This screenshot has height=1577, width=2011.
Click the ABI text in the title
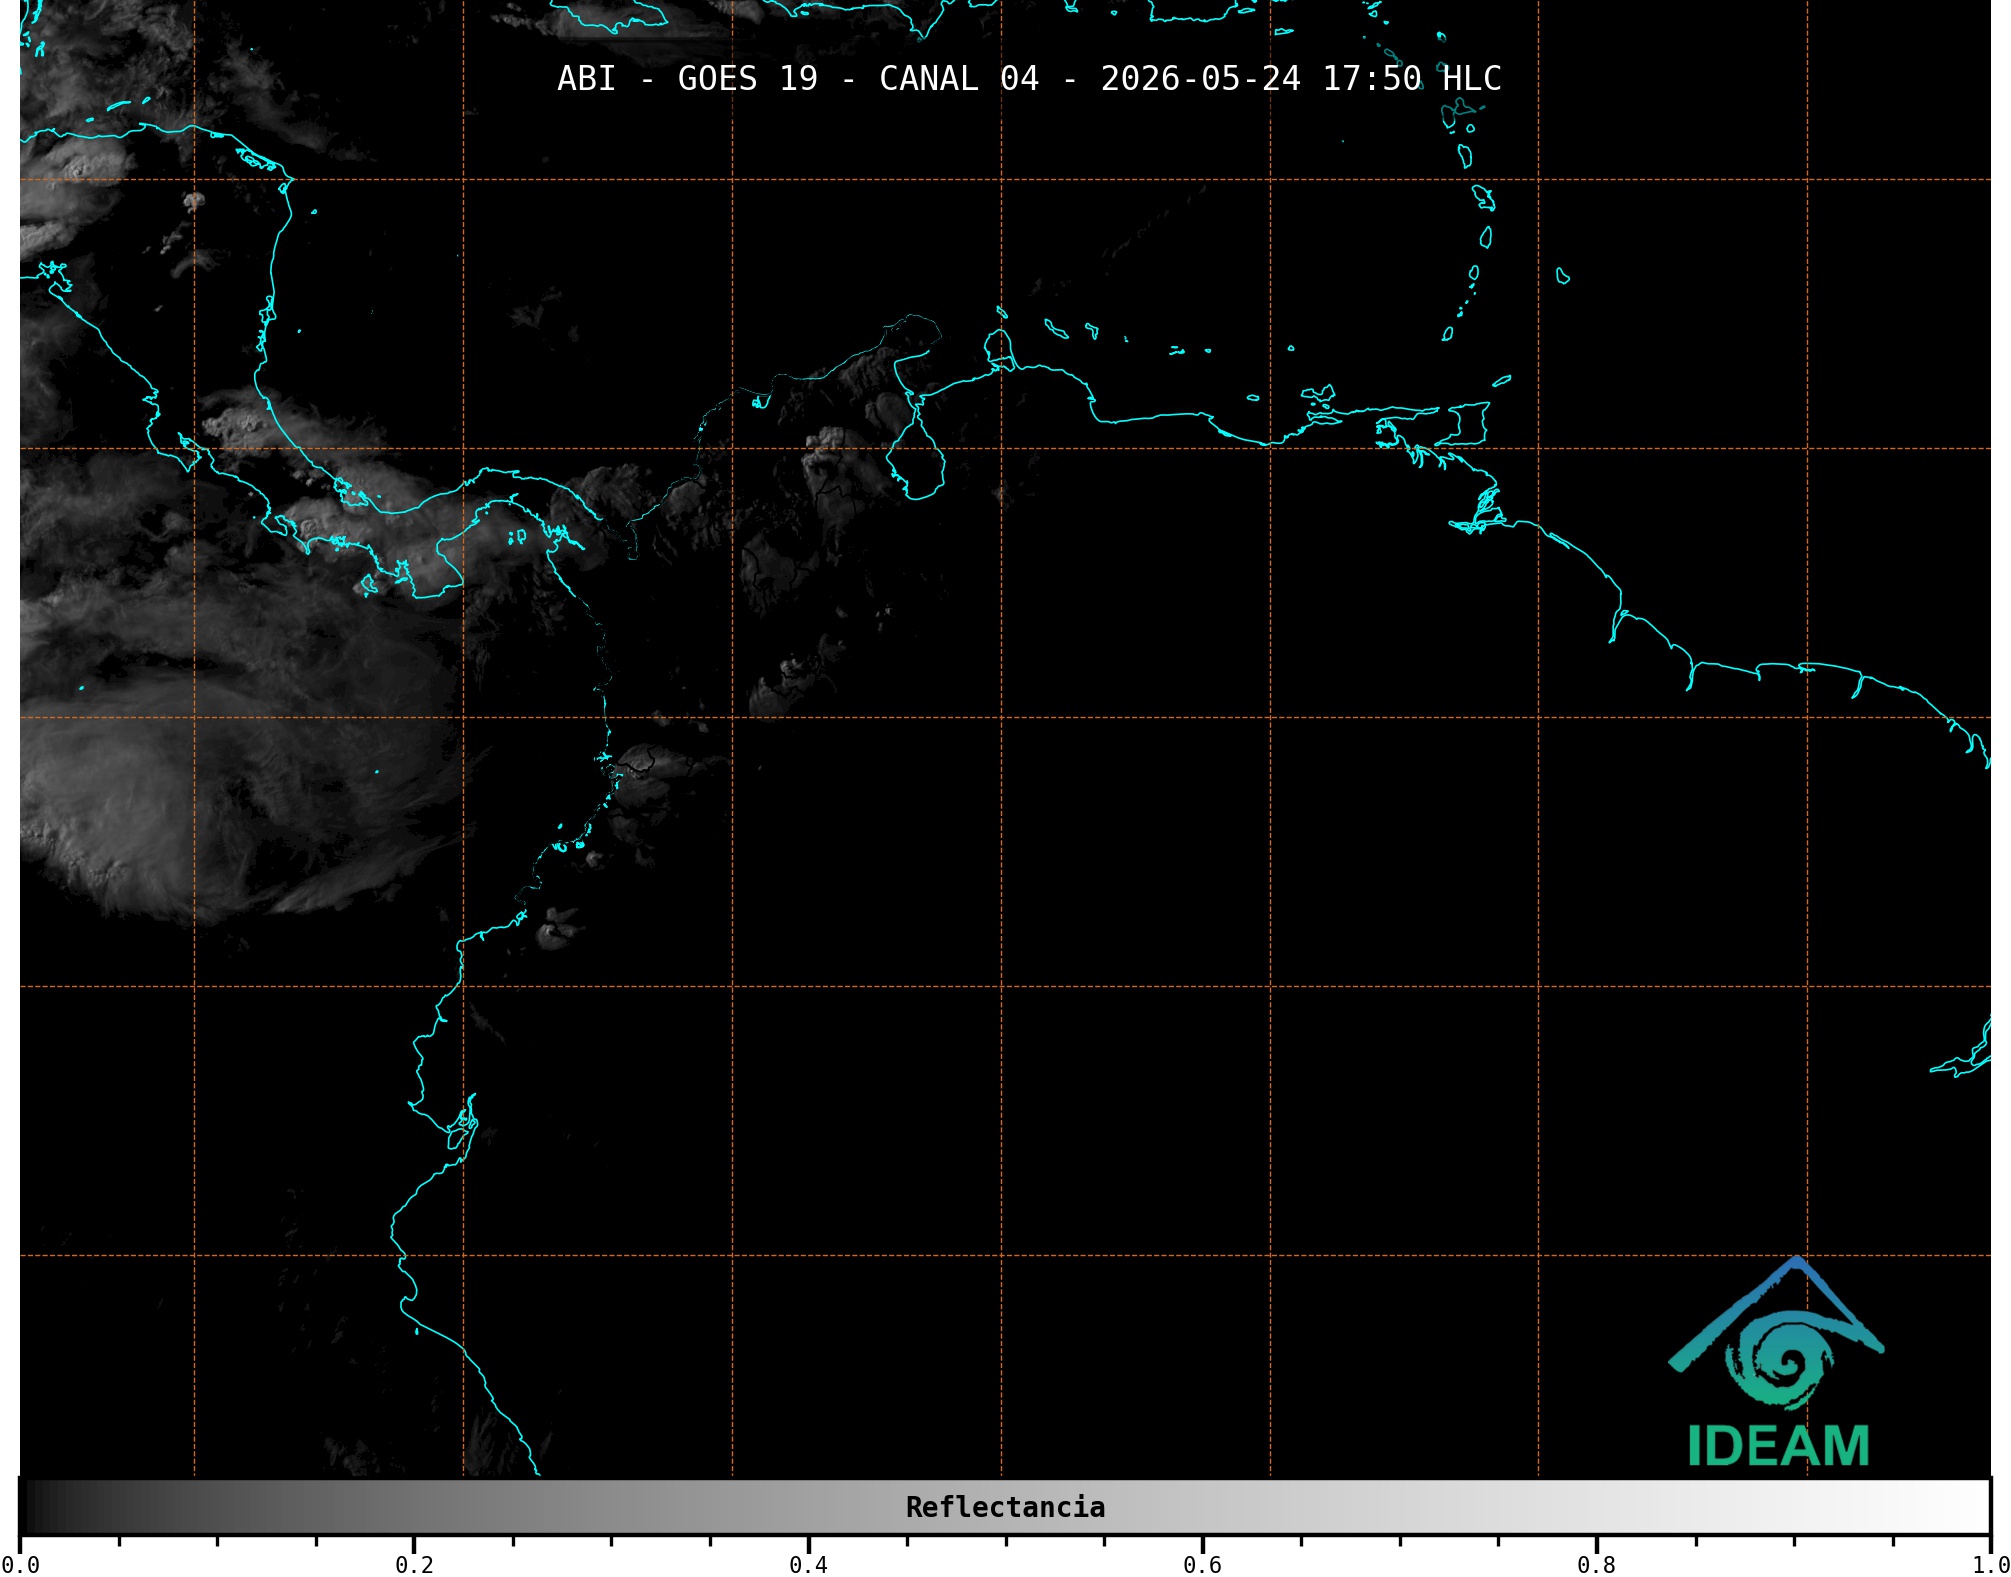586,78
